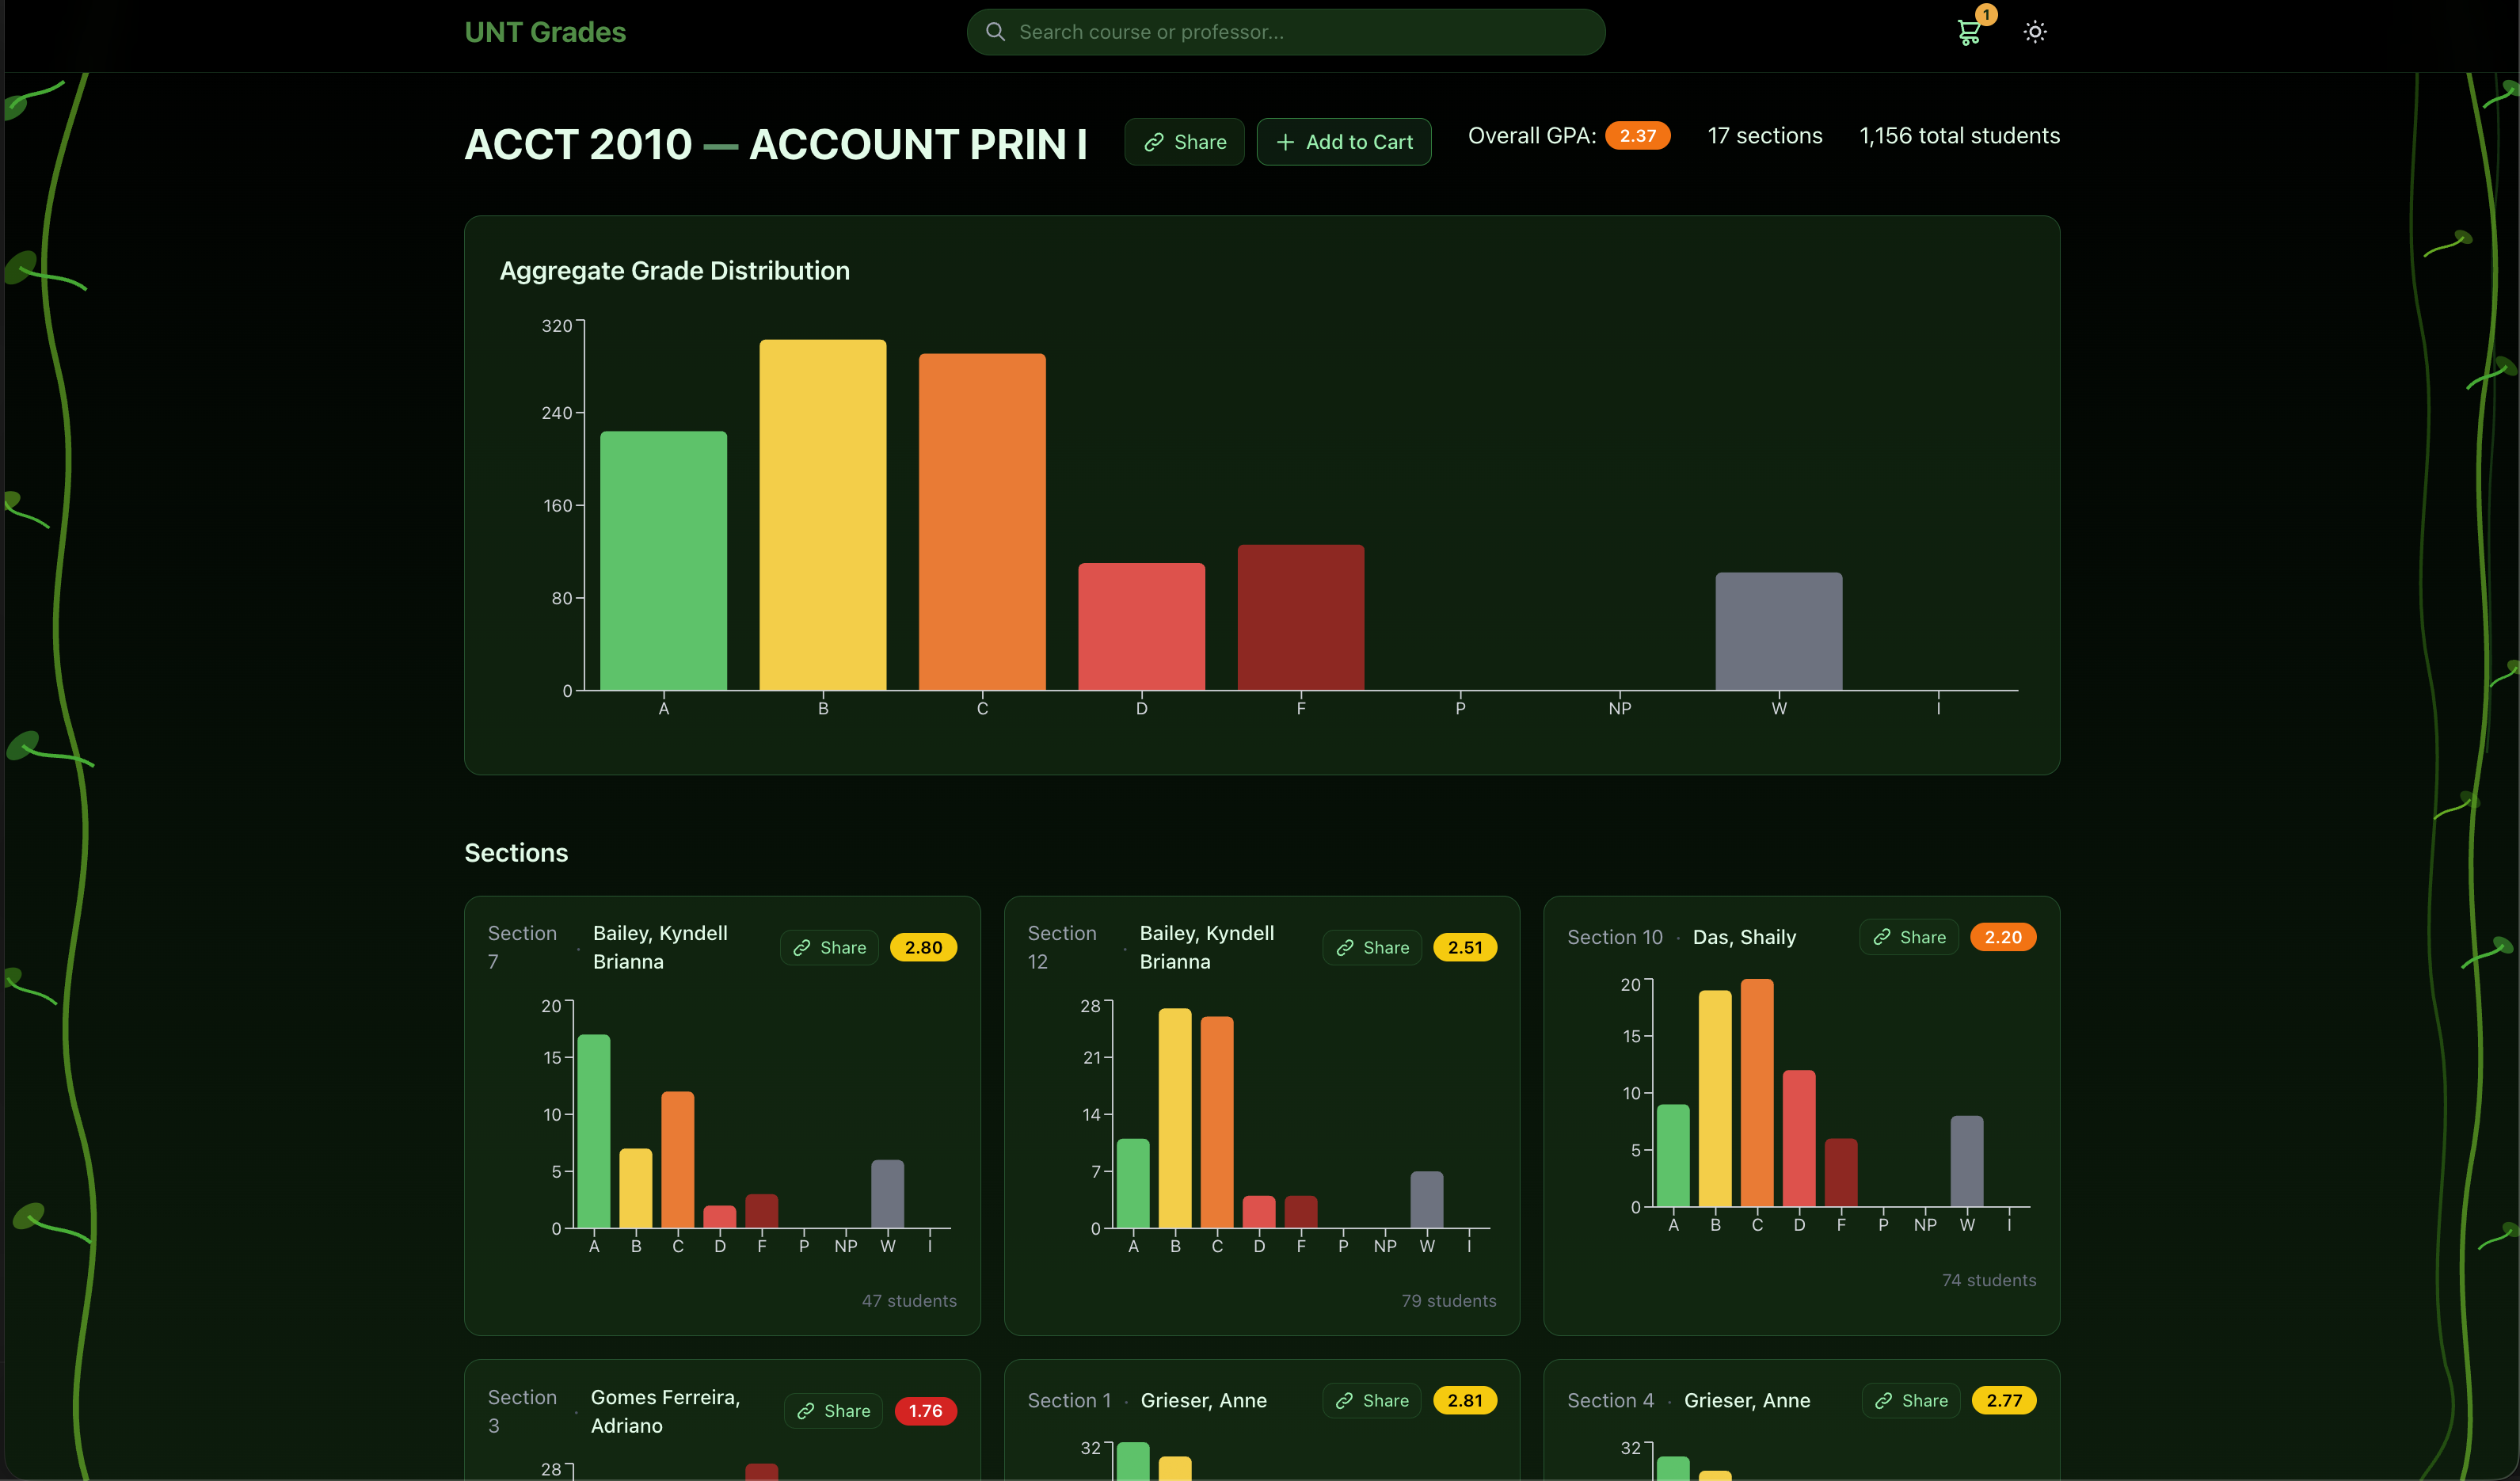2520x1481 pixels.
Task: Click the dark red F bar in aggregate chart
Action: tap(1300, 618)
